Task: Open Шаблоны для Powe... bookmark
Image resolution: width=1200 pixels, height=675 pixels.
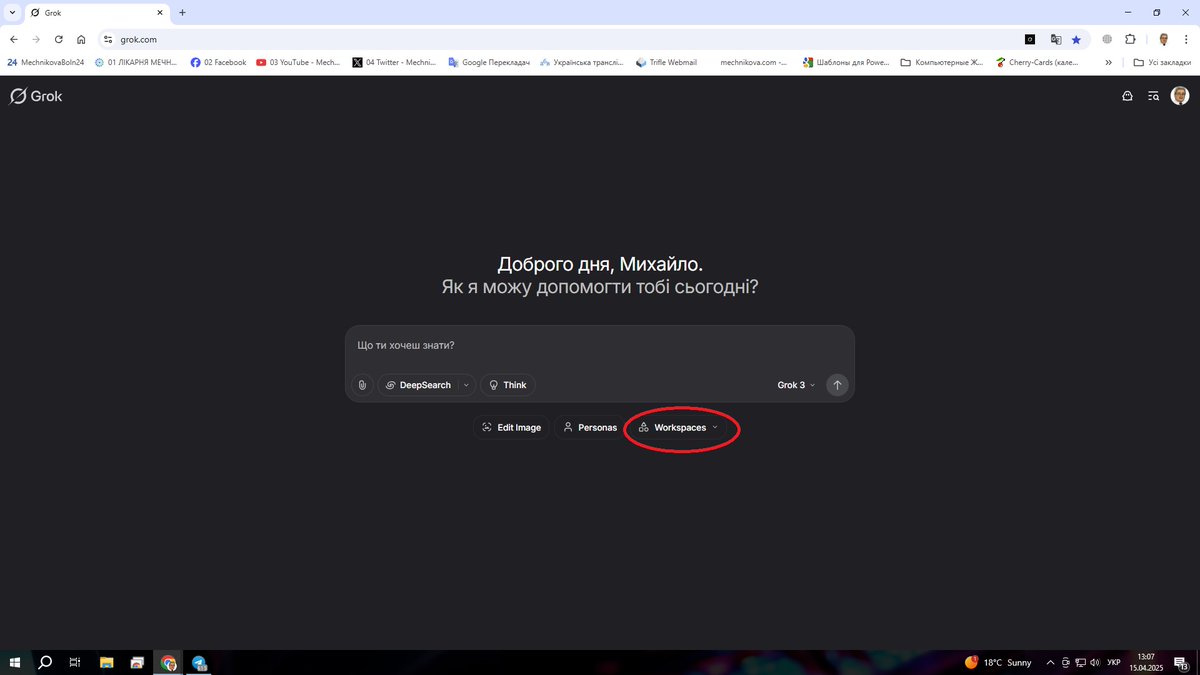Action: 846,62
